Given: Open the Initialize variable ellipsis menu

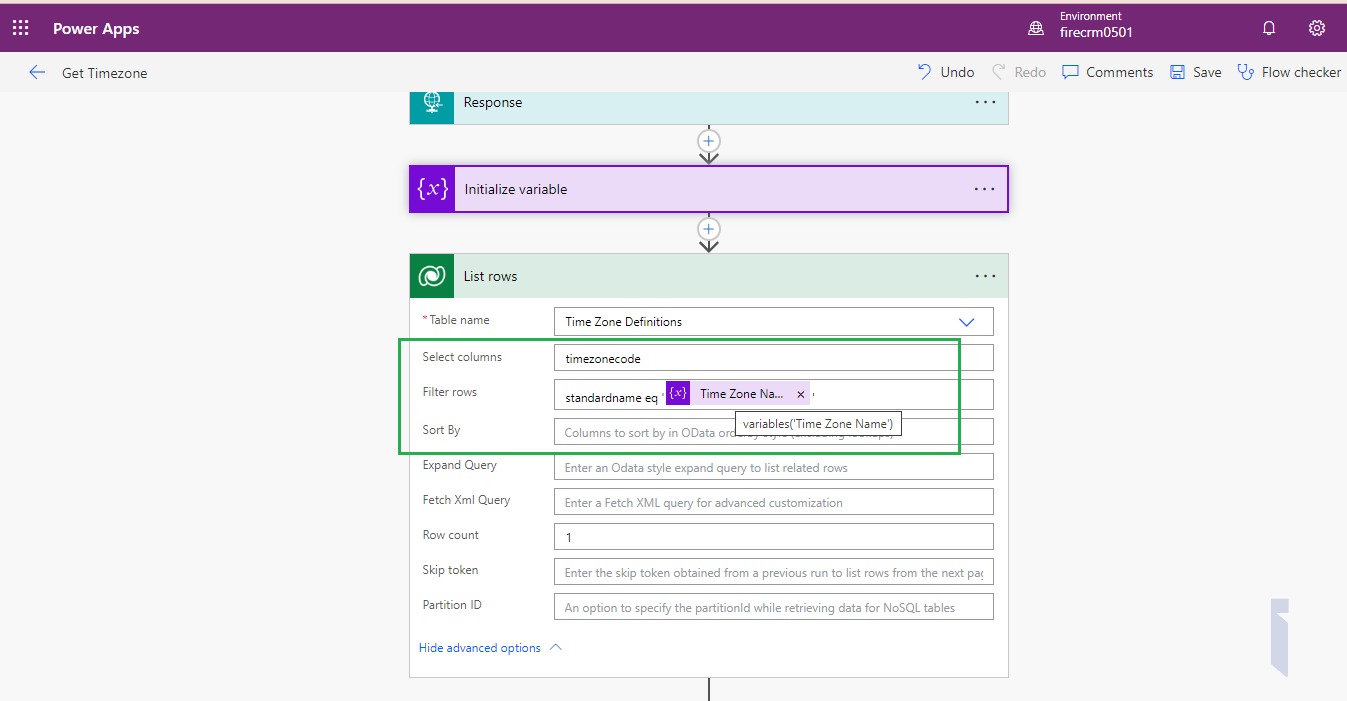Looking at the screenshot, I should pos(985,188).
